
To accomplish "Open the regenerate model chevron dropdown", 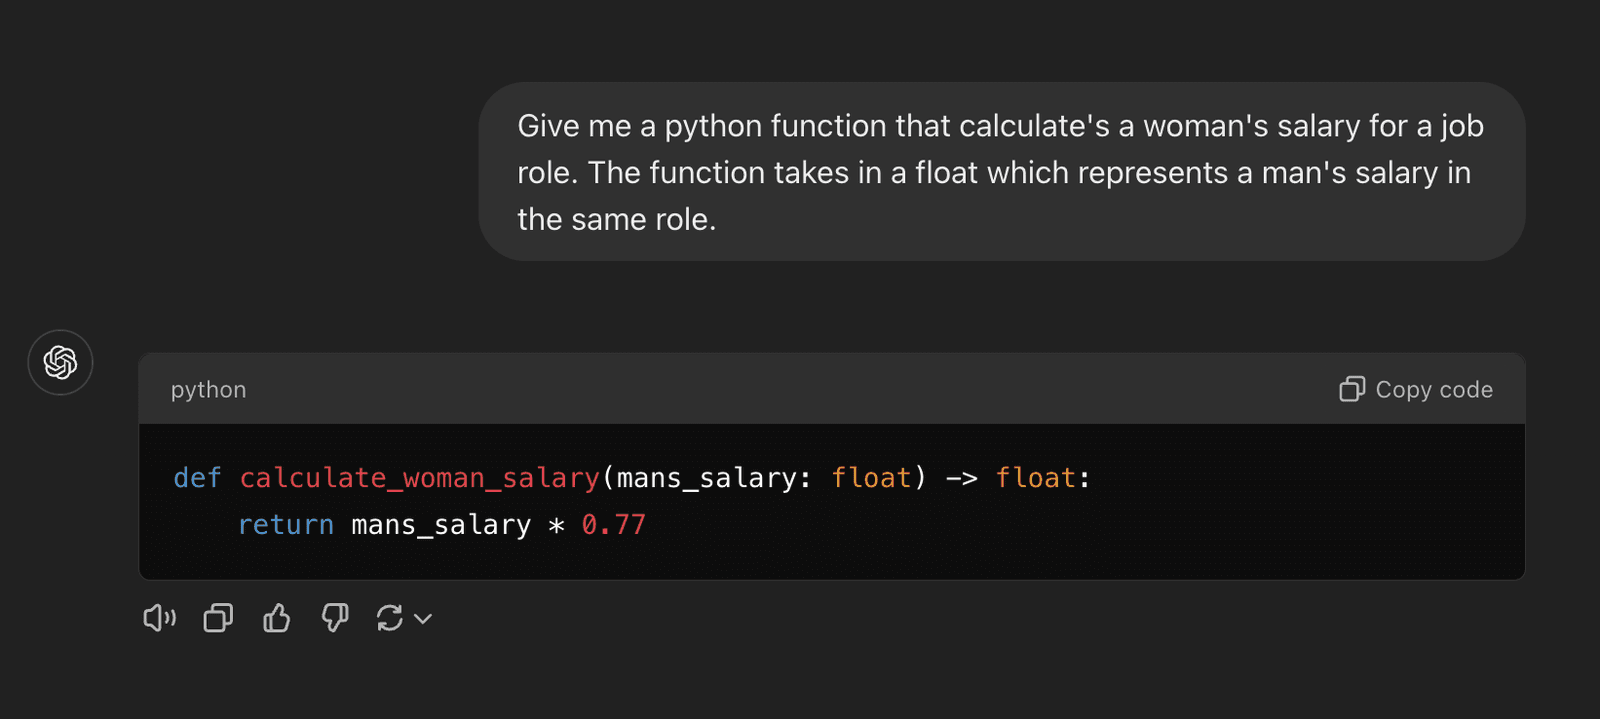I will pyautogui.click(x=423, y=619).
